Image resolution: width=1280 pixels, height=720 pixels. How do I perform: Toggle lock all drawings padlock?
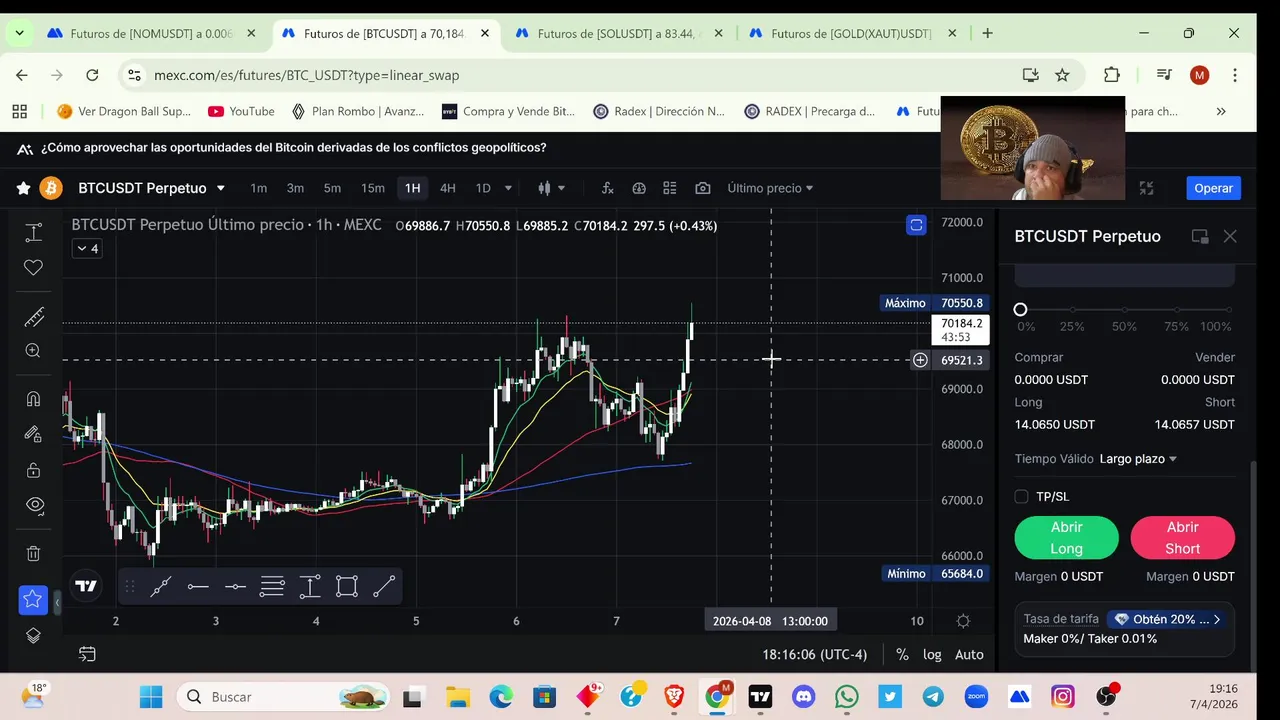(33, 470)
